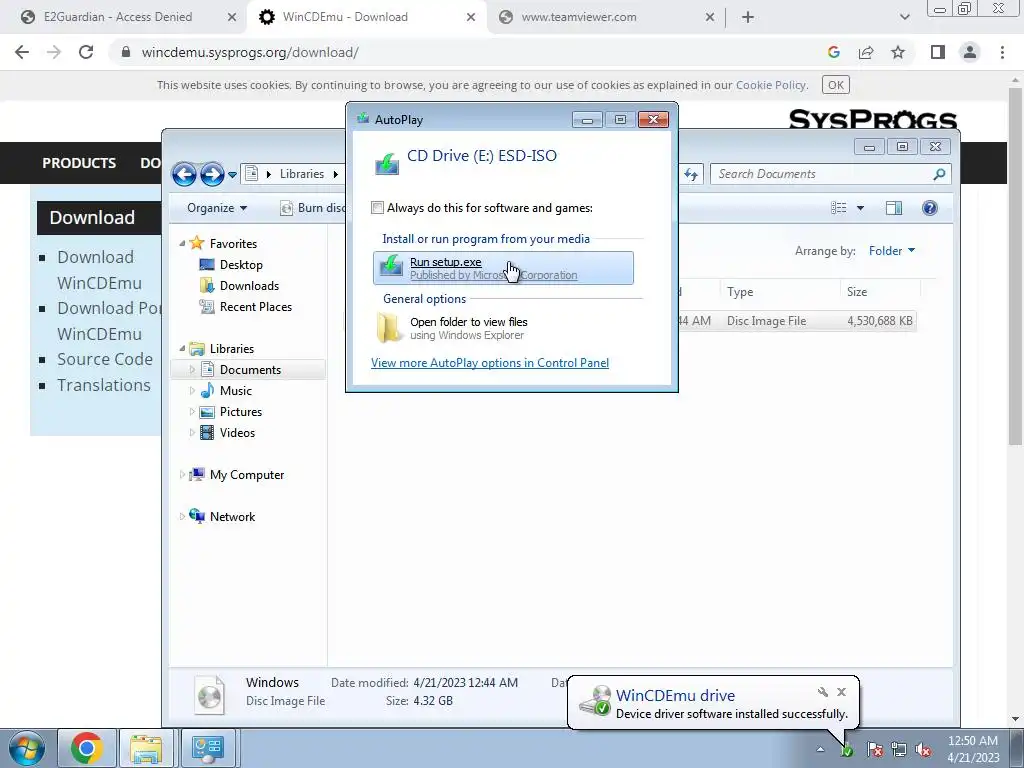Image resolution: width=1024 pixels, height=768 pixels.
Task: Close the WinCDEmu - Download tab
Action: (x=471, y=17)
